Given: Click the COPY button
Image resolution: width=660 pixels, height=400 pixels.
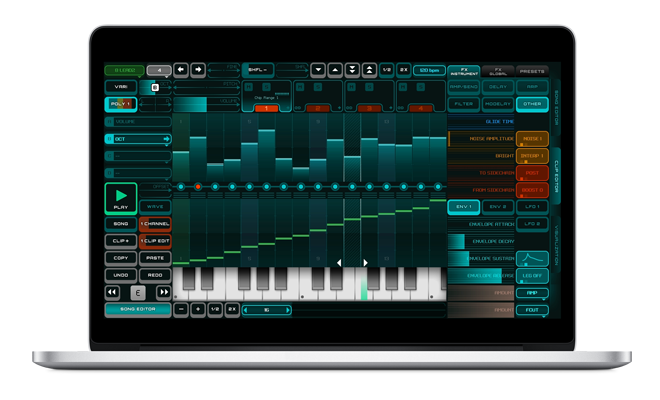Looking at the screenshot, I should click(x=121, y=258).
